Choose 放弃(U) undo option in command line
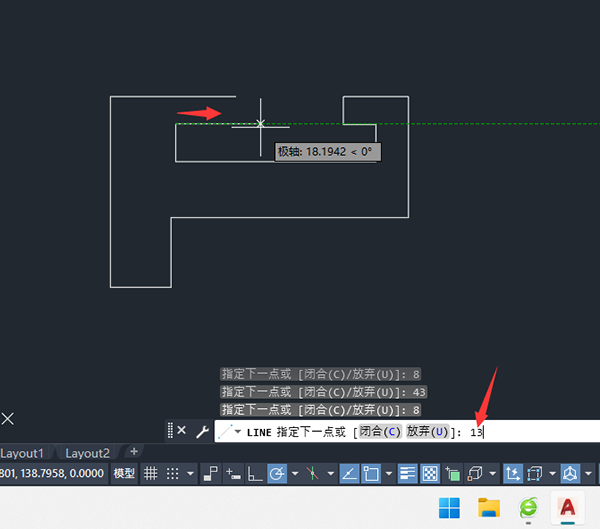The width and height of the screenshot is (600, 529). pos(427,432)
